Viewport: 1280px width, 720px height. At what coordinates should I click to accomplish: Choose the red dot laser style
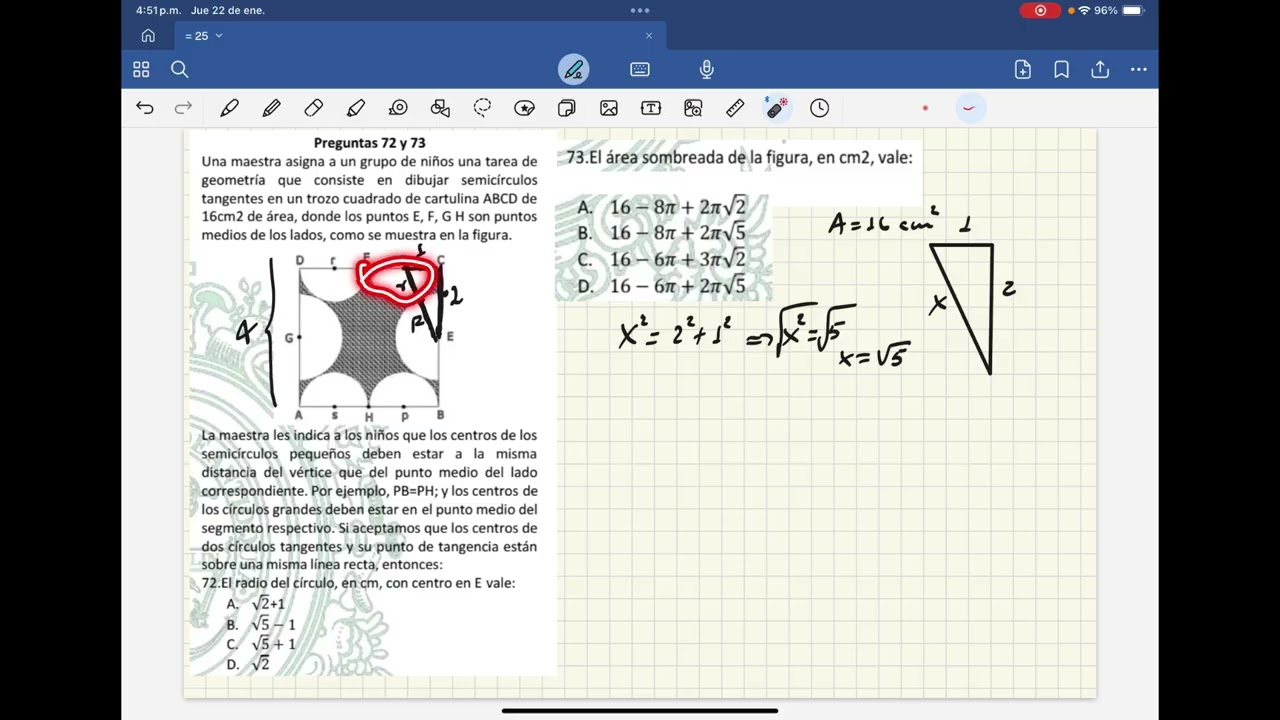click(926, 108)
